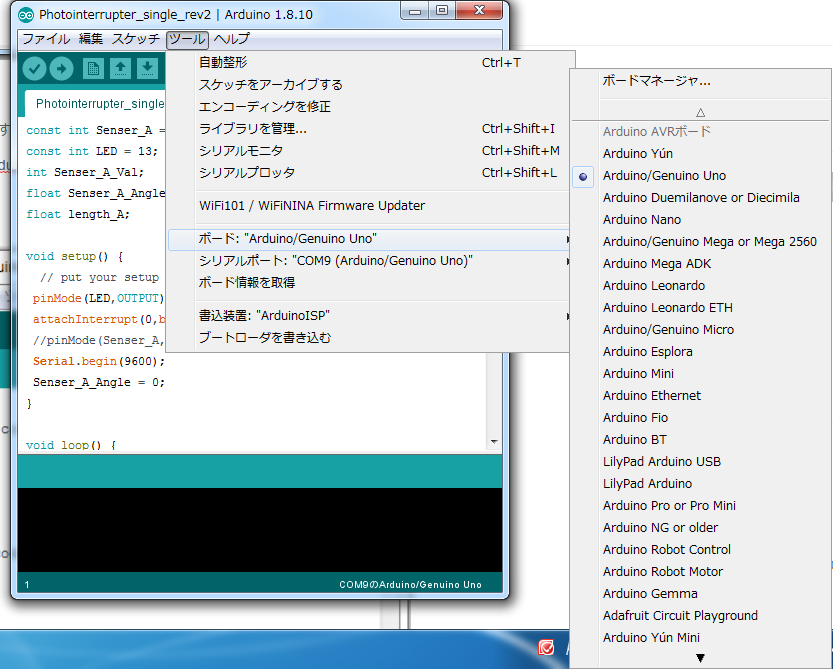
Task: Open the 編集 menu
Action: pos(91,39)
